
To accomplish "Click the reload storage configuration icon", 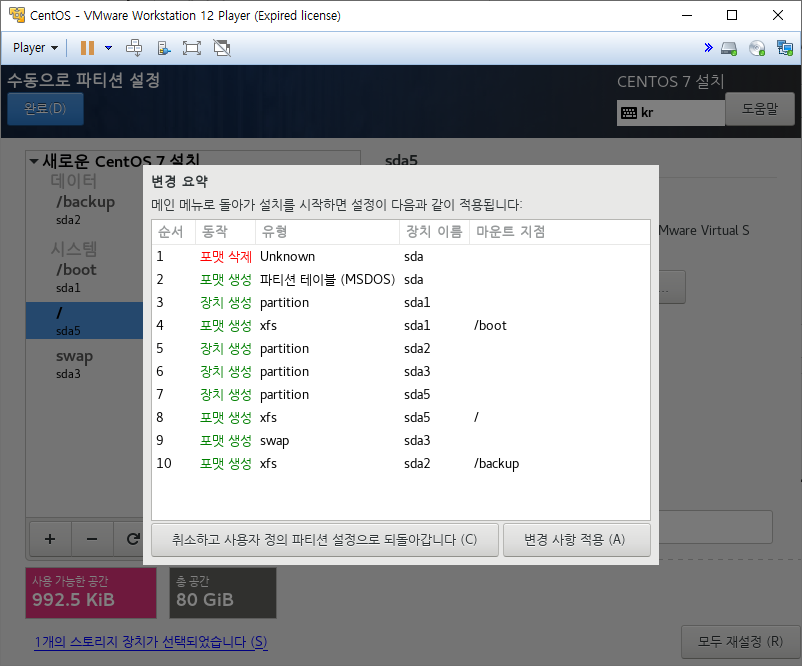I will 132,539.
